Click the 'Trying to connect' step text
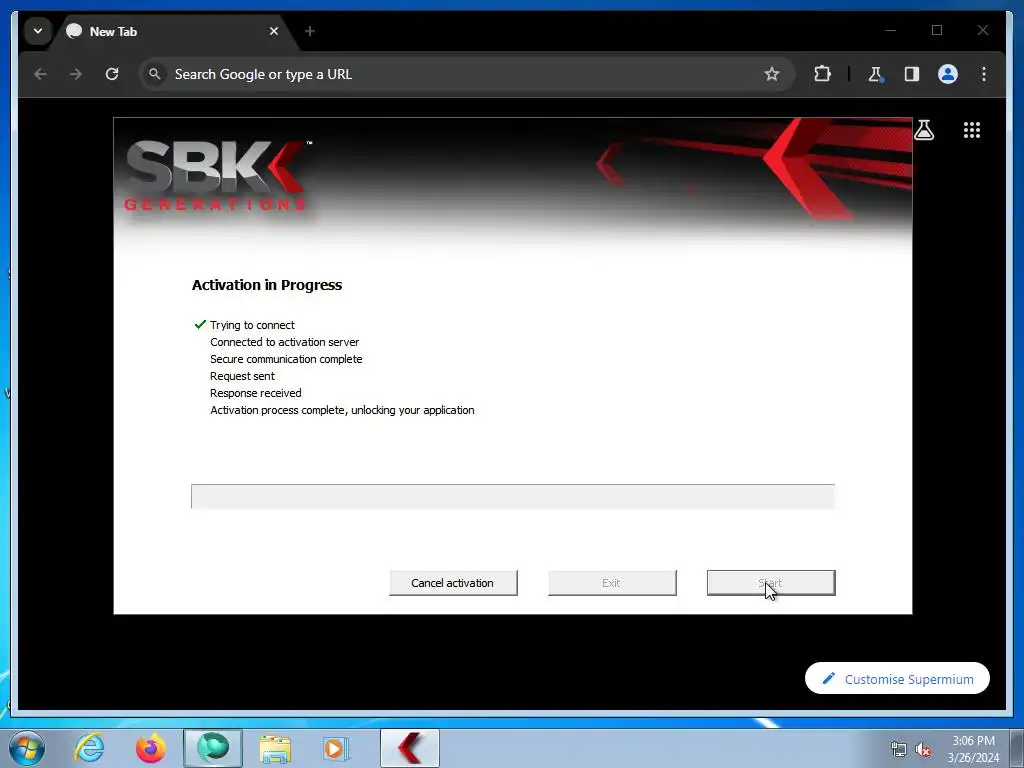Screen dimensions: 1024x768 coord(252,325)
